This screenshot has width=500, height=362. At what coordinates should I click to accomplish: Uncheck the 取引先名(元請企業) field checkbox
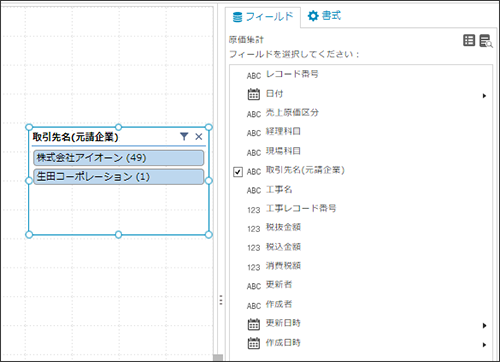coord(238,172)
